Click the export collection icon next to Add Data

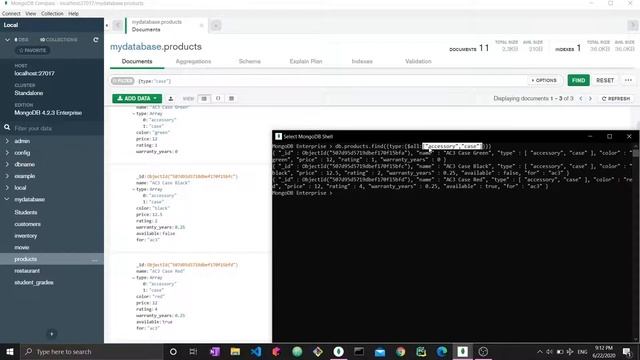(171, 98)
